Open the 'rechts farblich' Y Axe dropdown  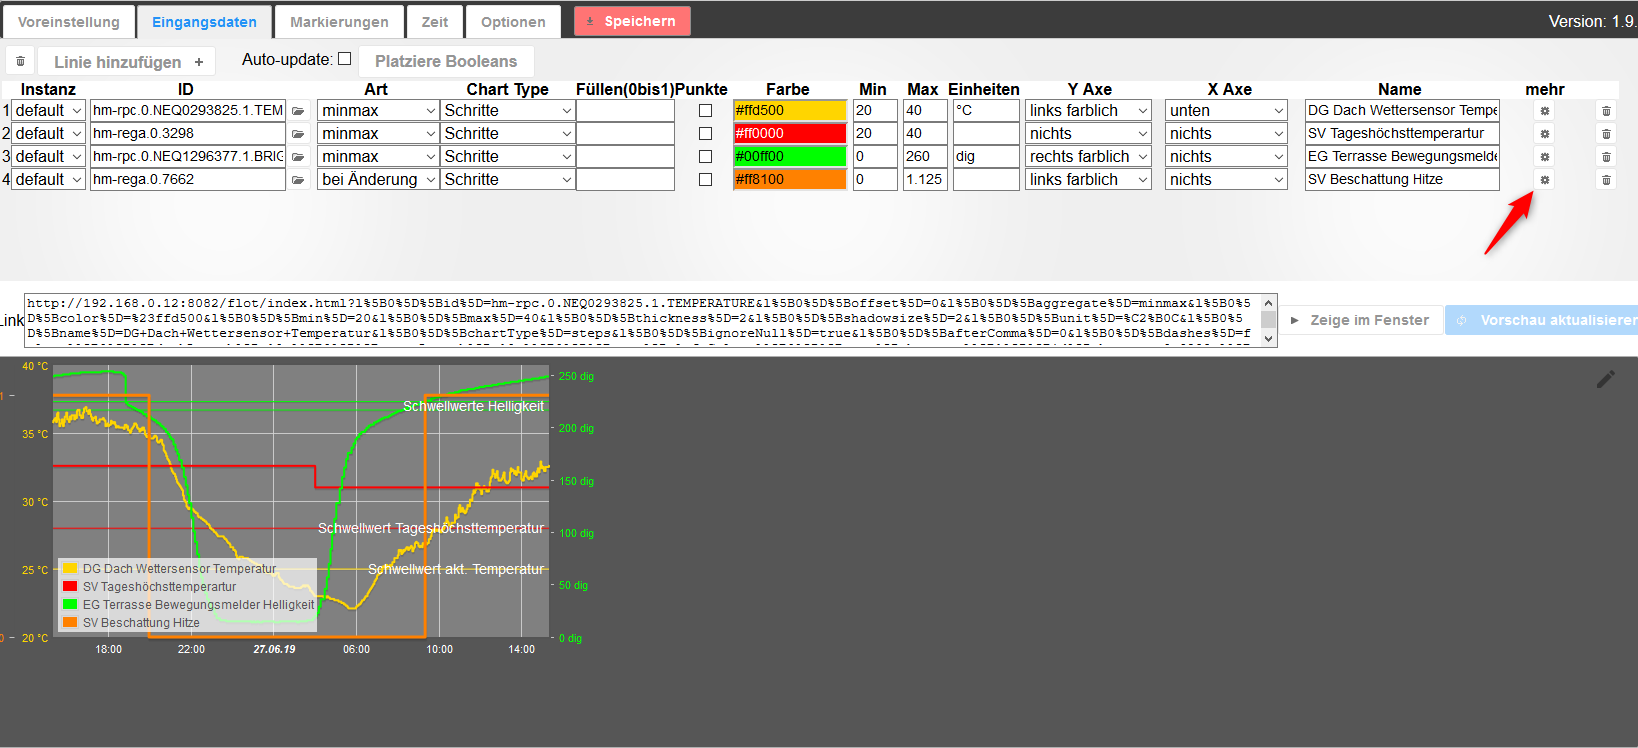[1088, 156]
